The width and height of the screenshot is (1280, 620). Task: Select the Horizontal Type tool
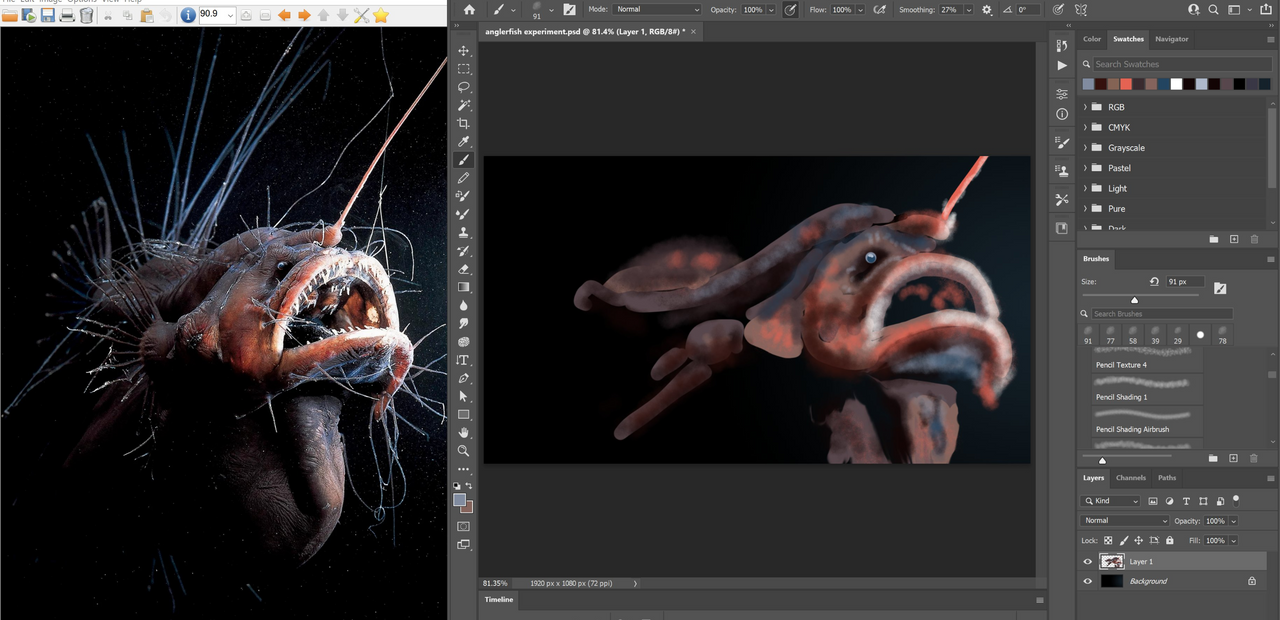[463, 360]
